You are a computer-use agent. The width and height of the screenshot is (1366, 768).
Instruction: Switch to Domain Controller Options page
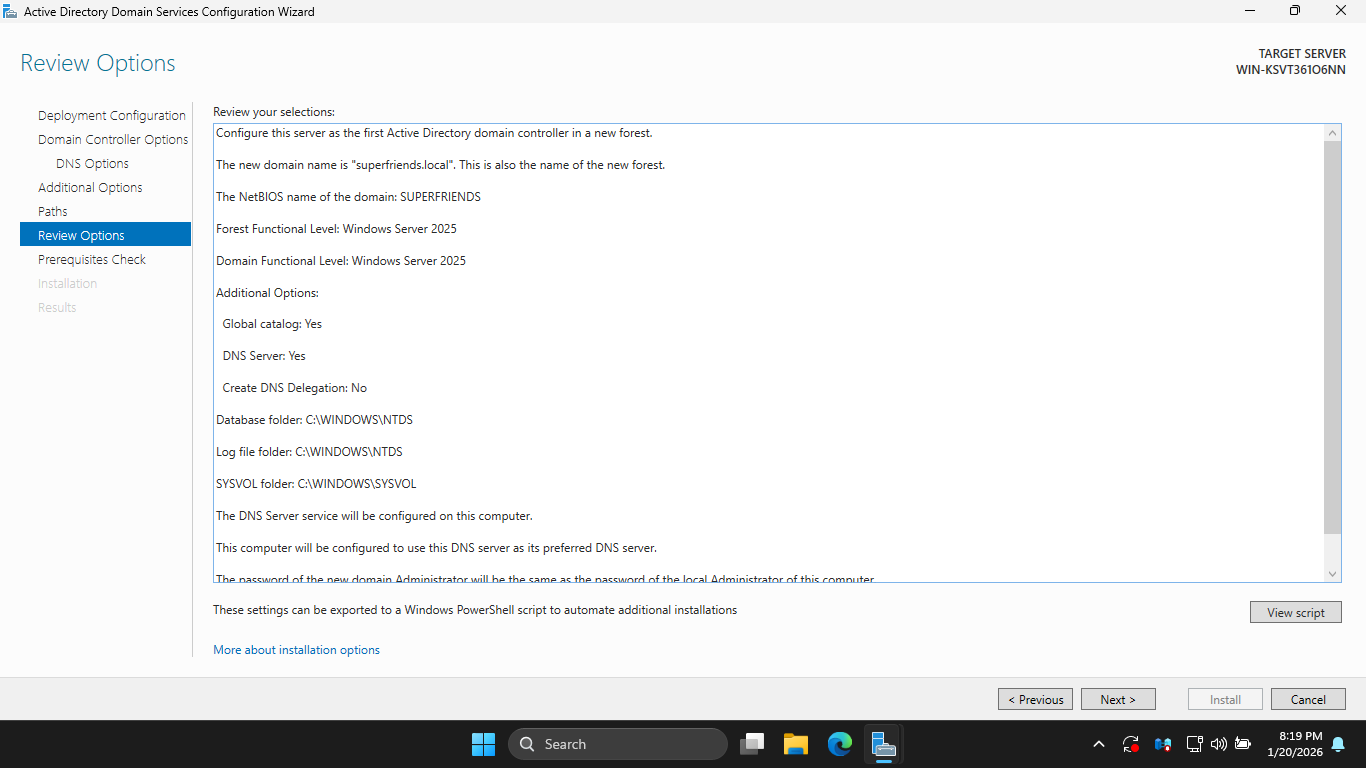(113, 140)
